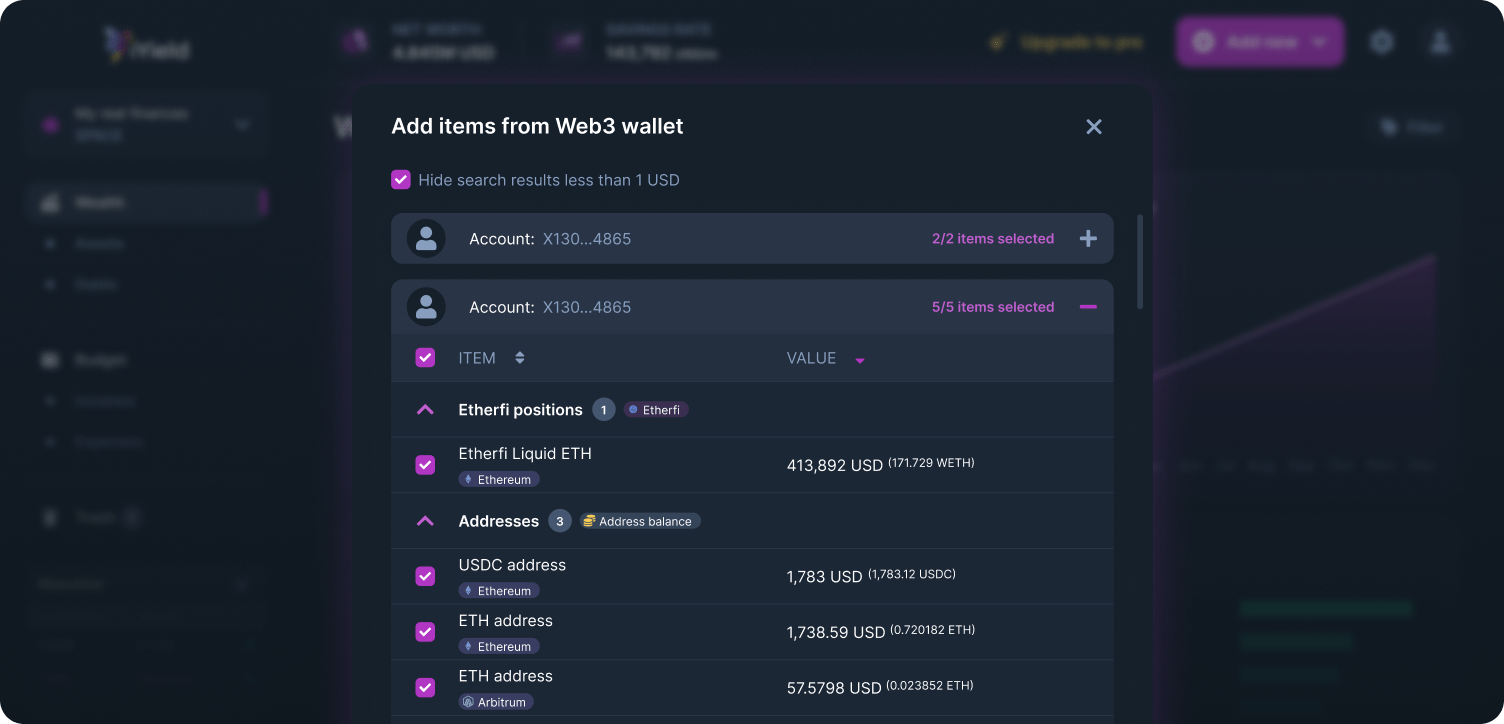Collapse the Etherfi positions group
Viewport: 1504px width, 724px height.
click(424, 409)
